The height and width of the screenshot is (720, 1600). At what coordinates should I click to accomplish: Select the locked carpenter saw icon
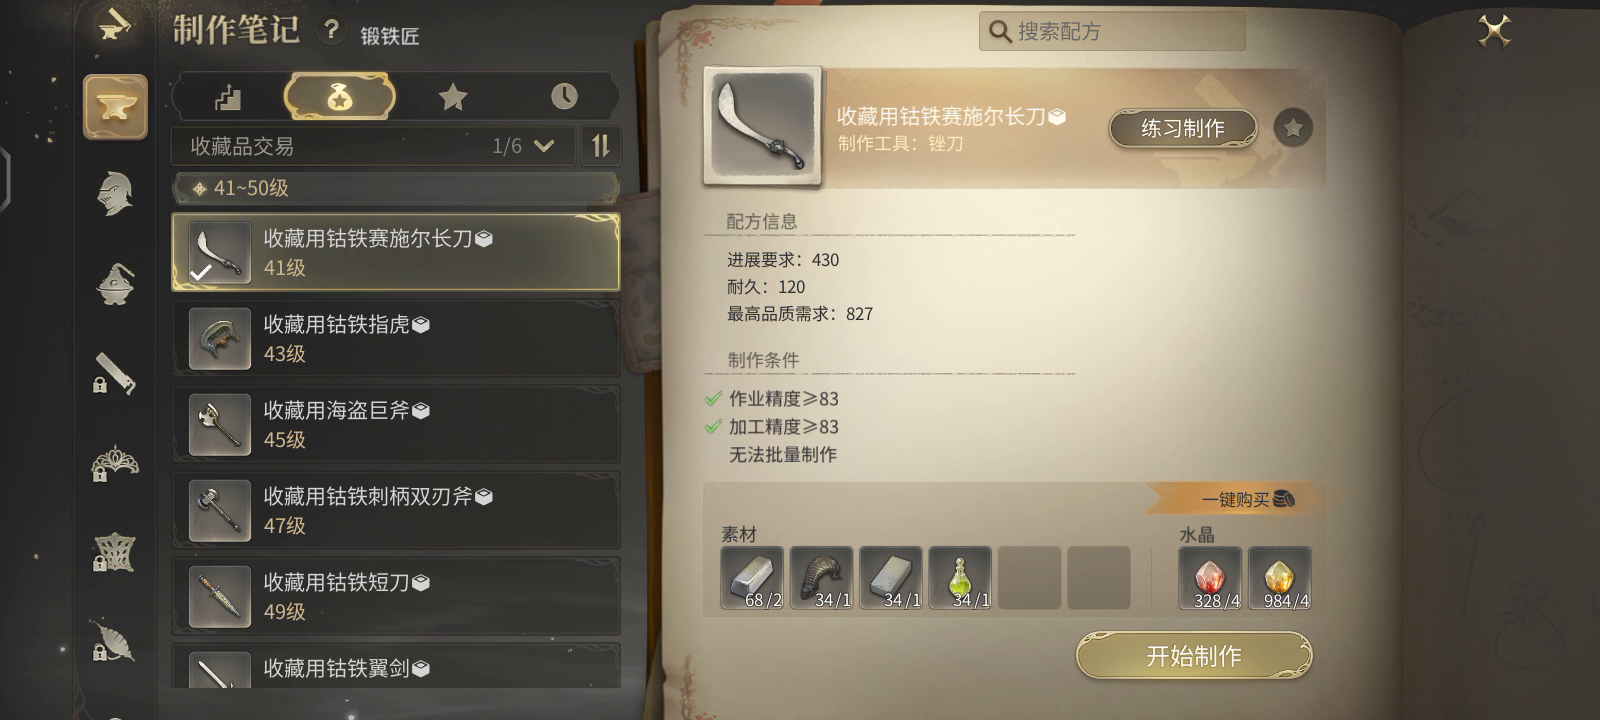coord(114,373)
